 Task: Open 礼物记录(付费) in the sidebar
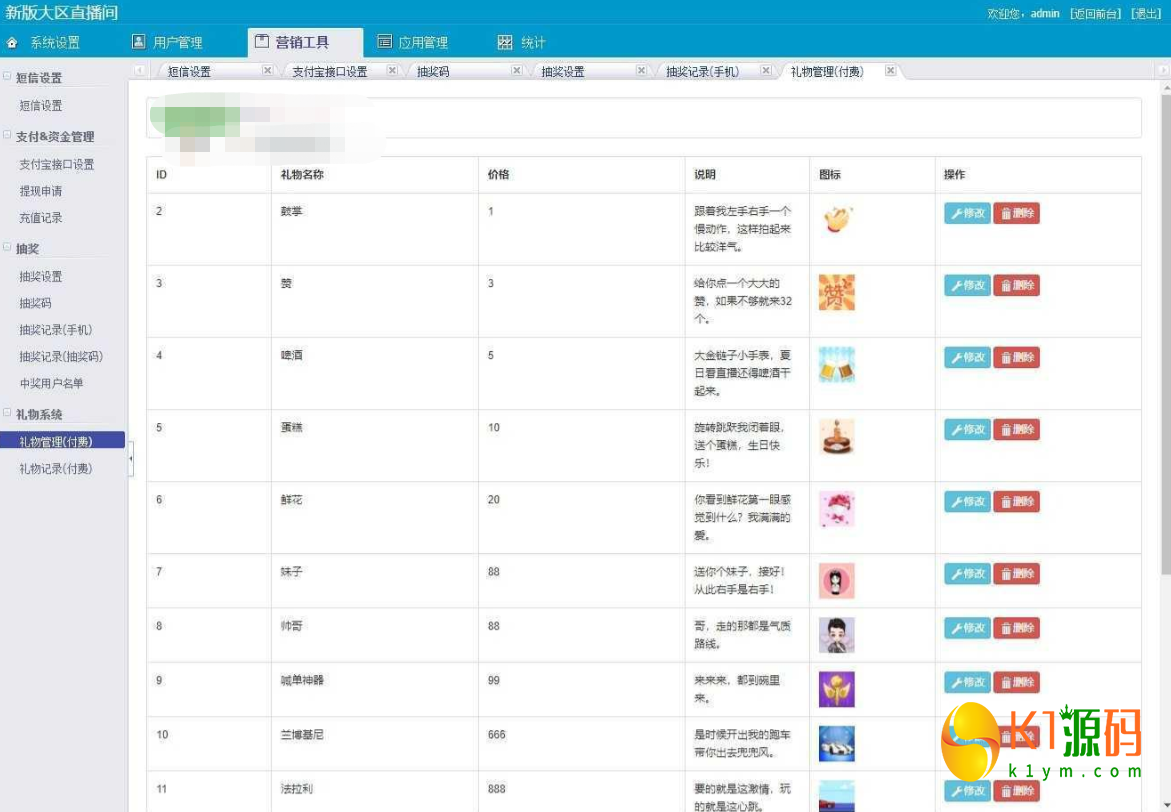click(56, 468)
